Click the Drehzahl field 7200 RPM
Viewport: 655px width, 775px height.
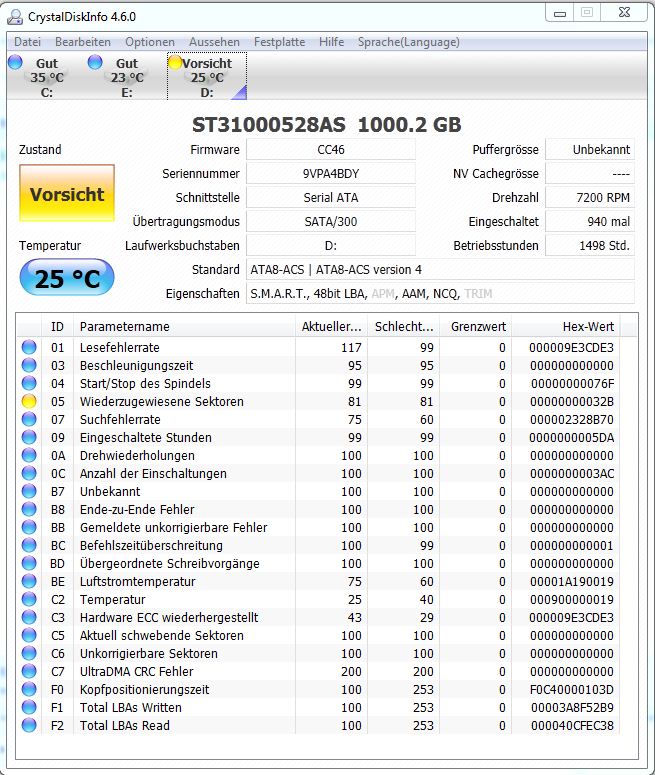590,197
